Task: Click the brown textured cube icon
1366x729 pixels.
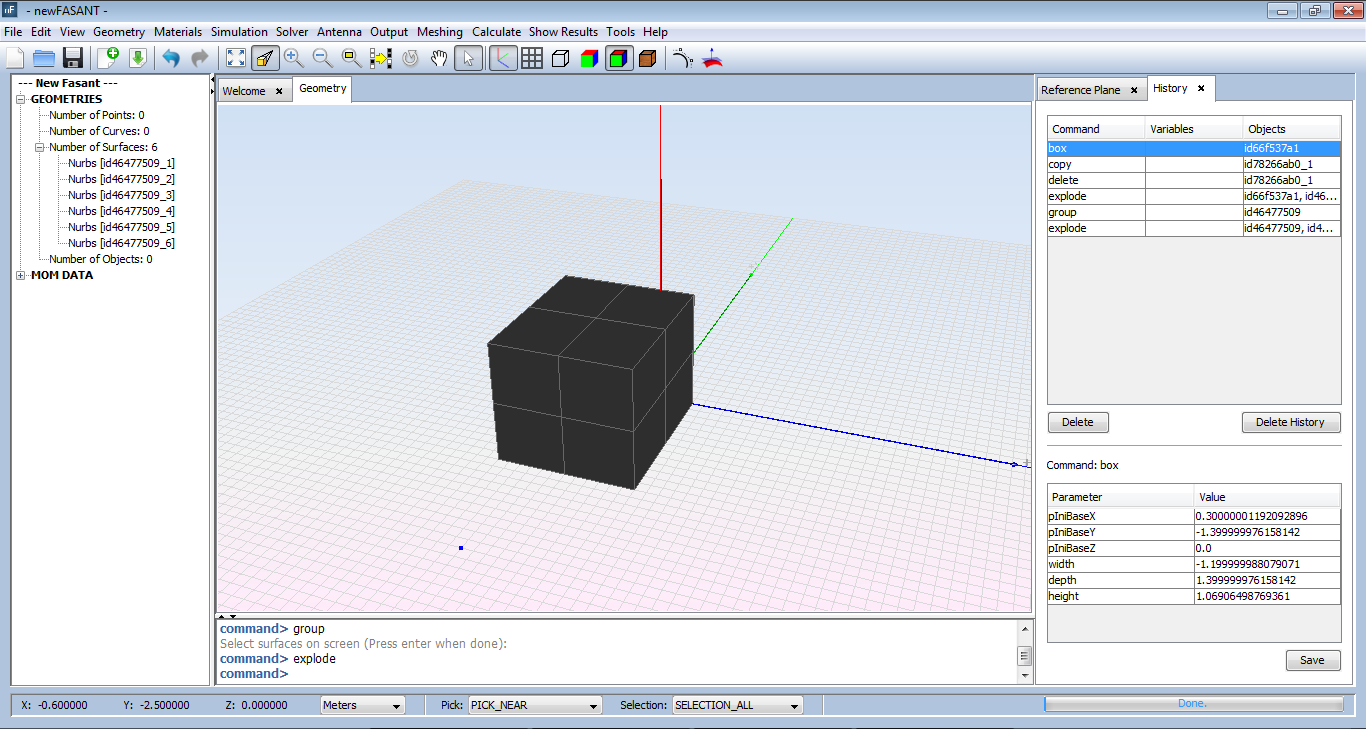Action: click(x=647, y=58)
